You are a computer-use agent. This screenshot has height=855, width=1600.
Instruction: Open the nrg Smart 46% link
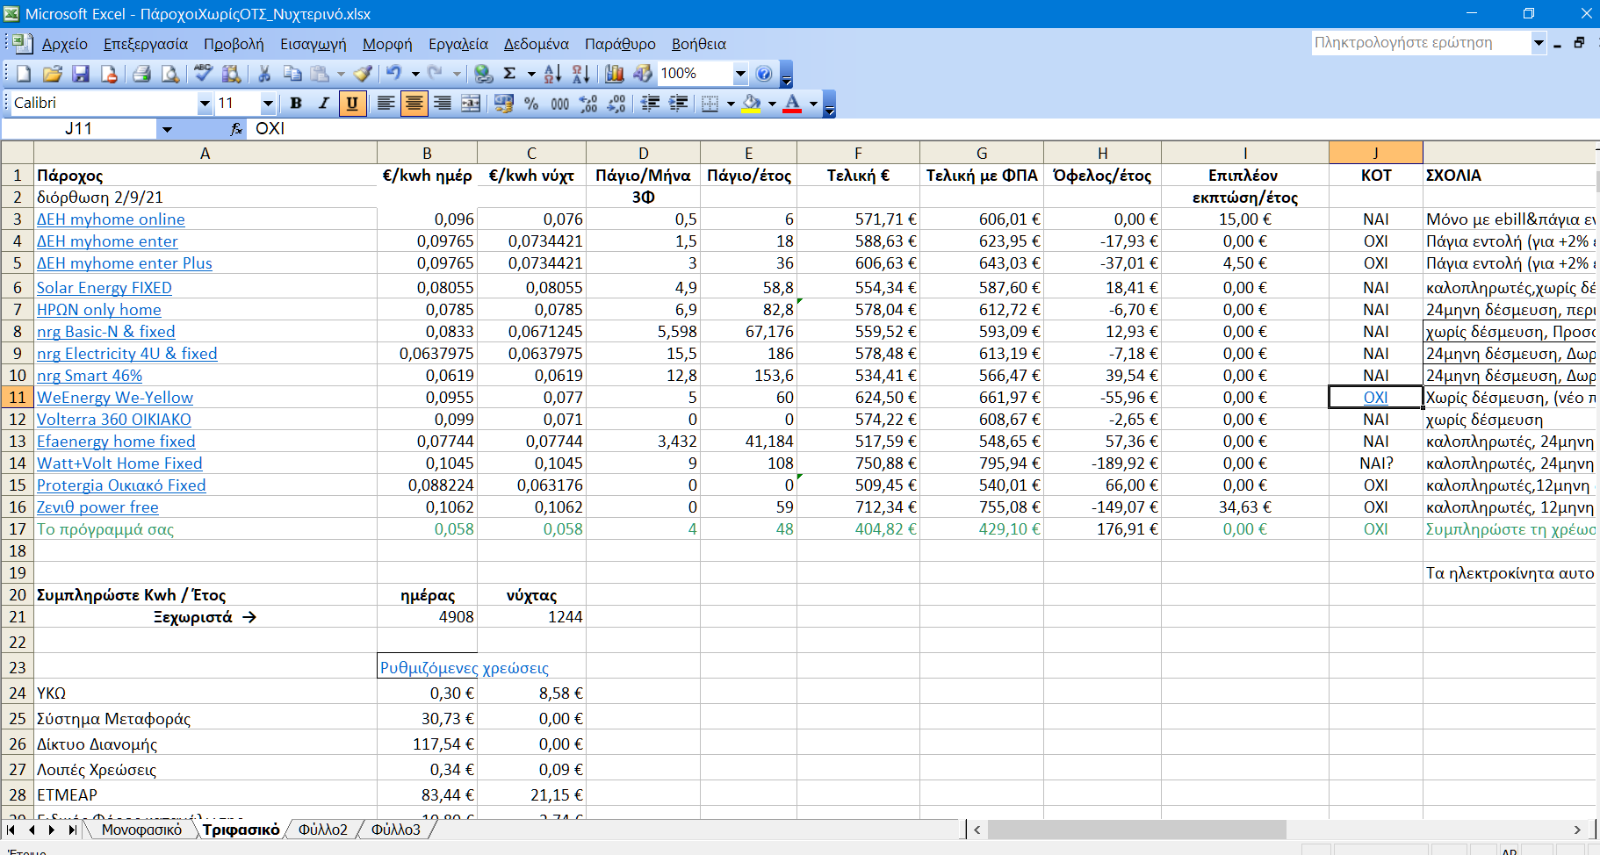(89, 376)
